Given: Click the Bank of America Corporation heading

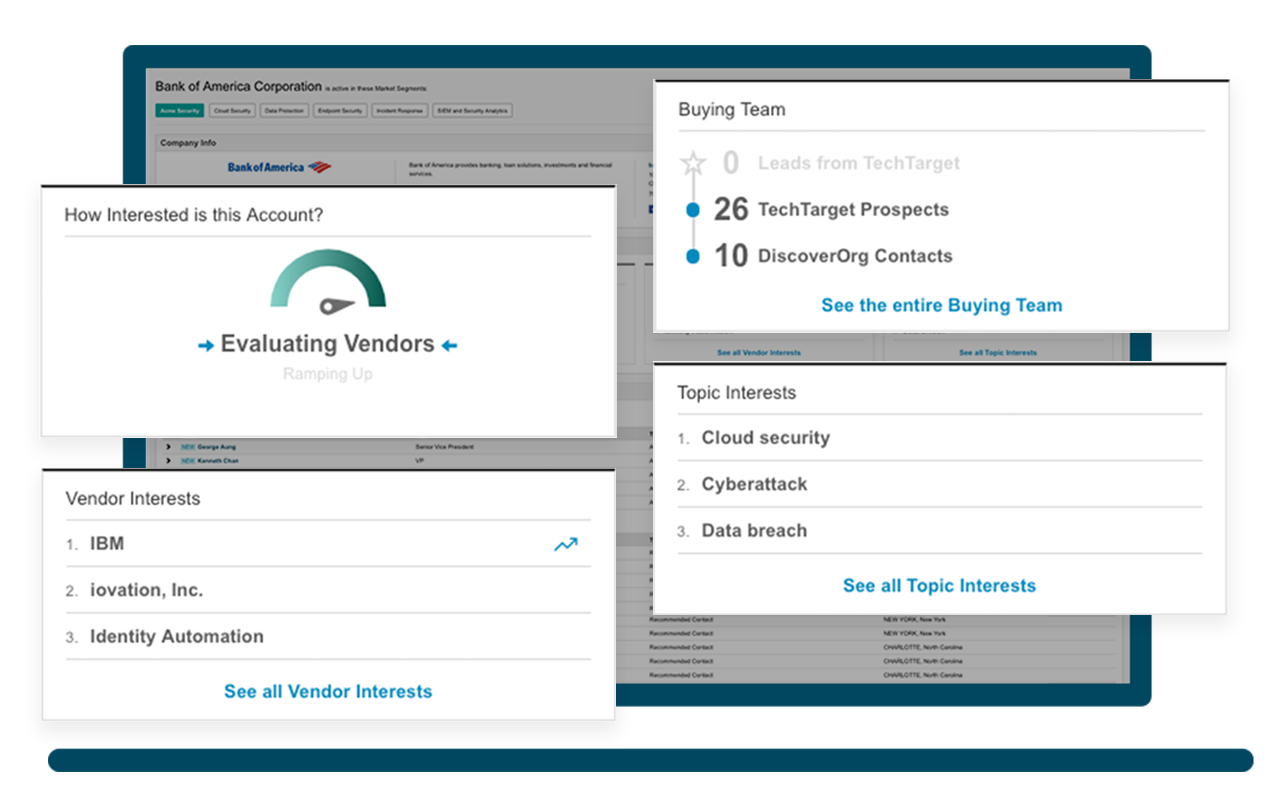Looking at the screenshot, I should 239,87.
